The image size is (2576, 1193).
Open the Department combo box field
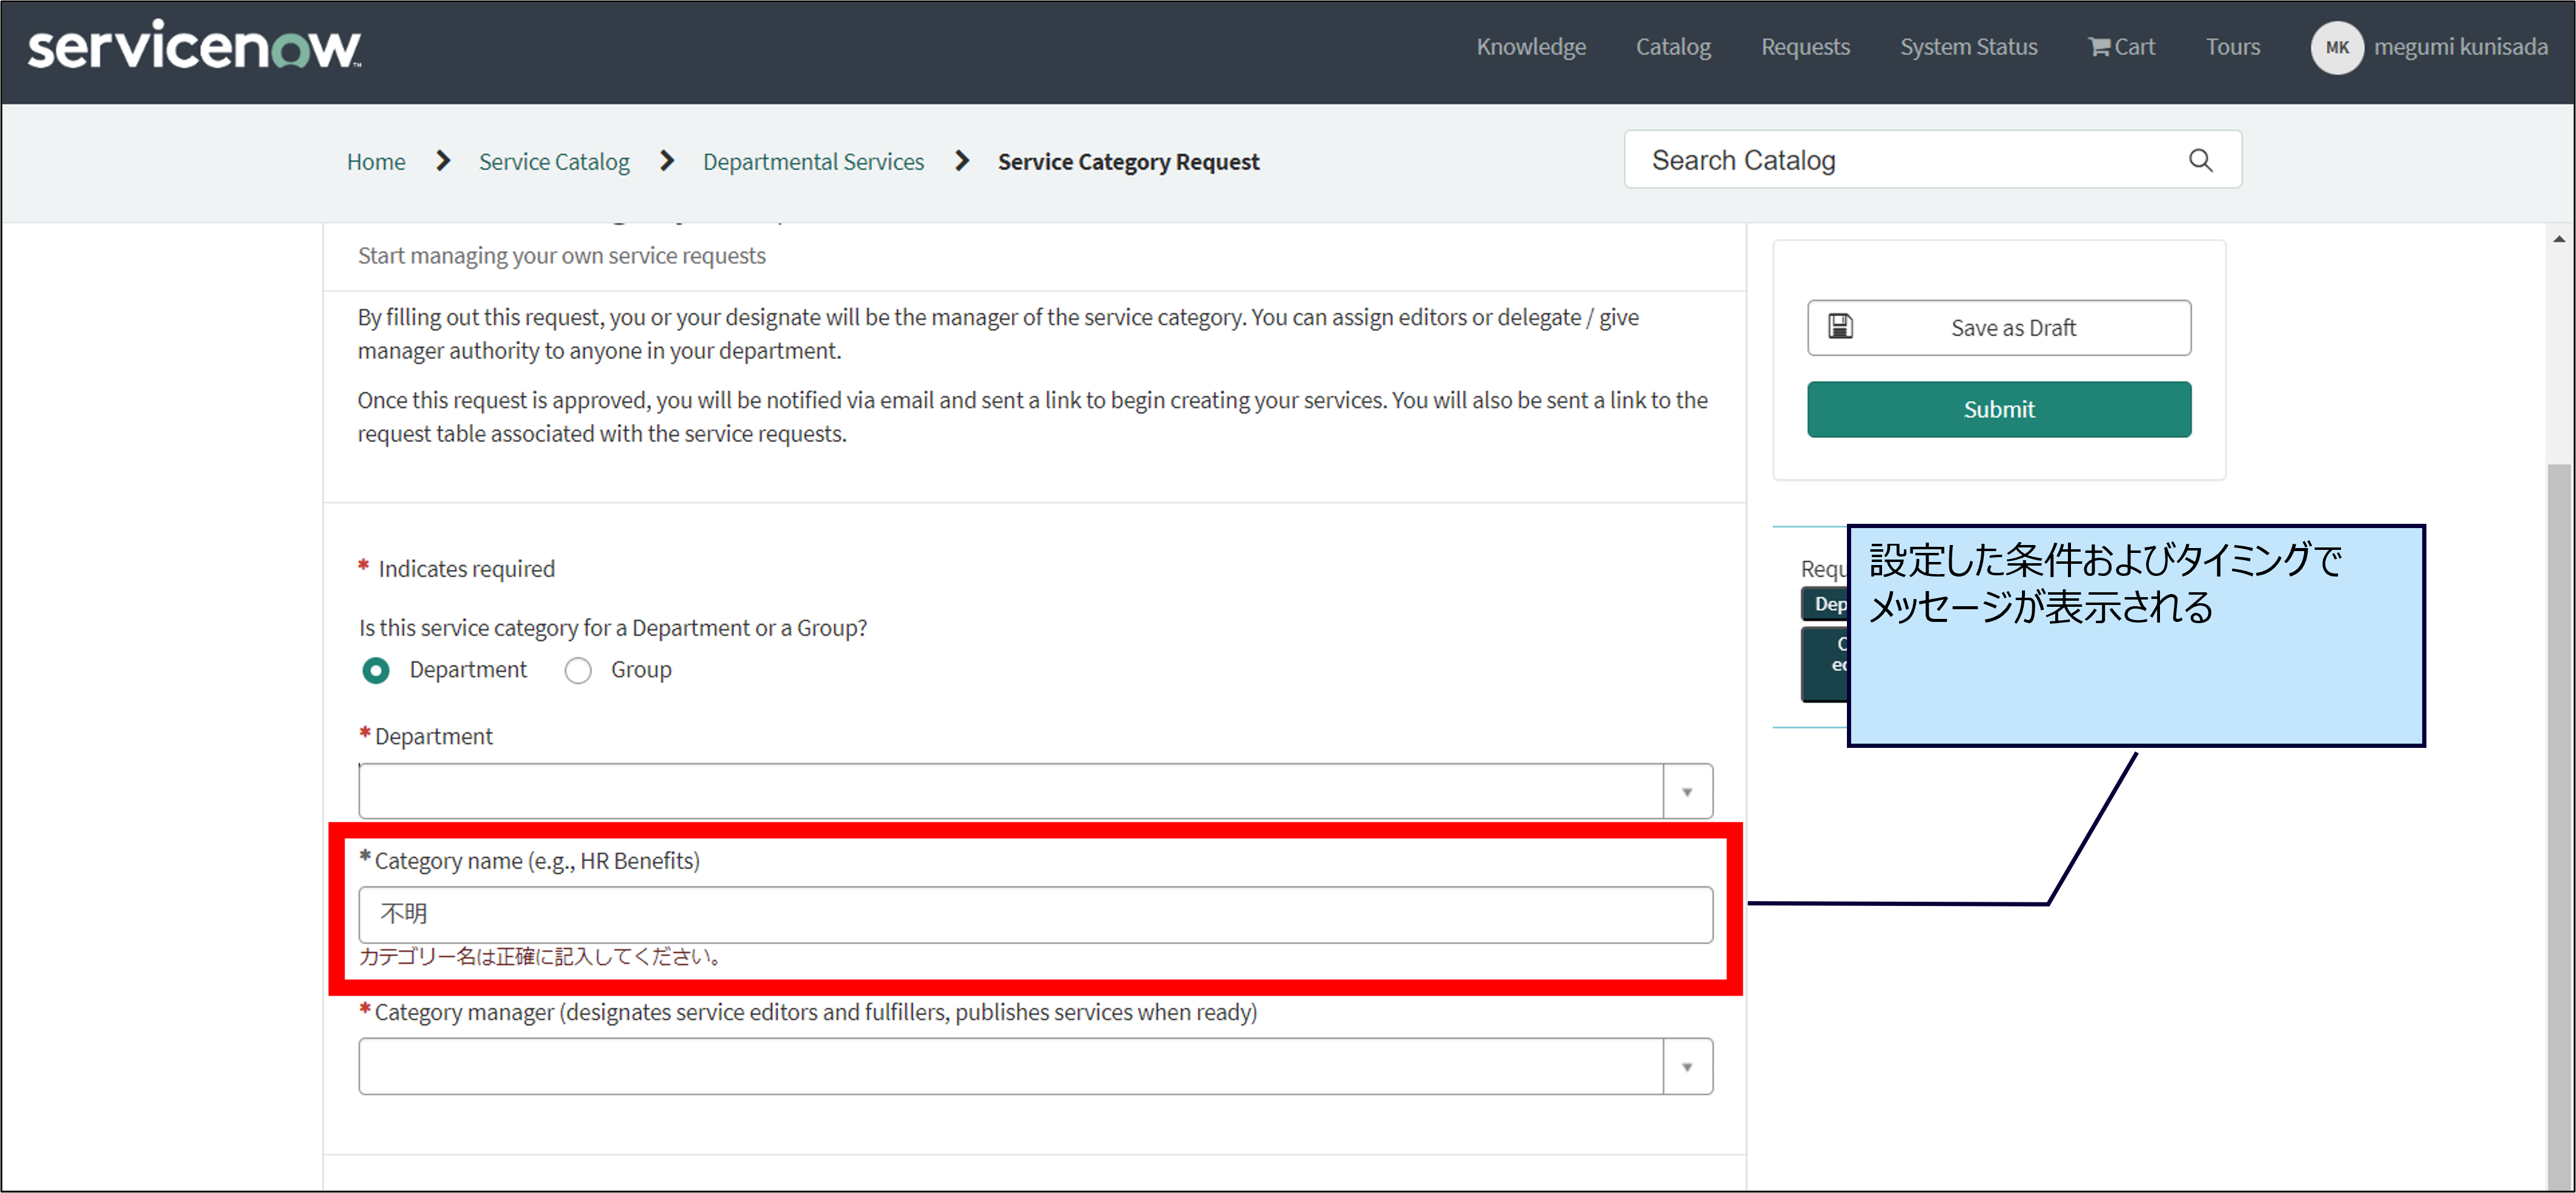tap(1010, 792)
